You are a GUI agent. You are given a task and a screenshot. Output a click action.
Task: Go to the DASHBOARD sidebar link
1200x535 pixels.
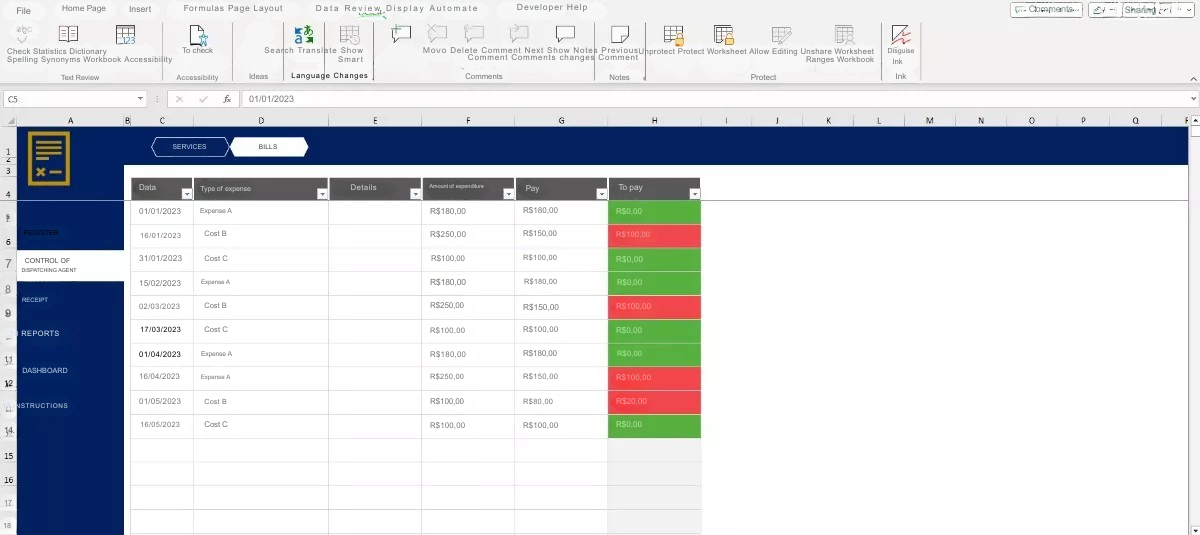[45, 371]
